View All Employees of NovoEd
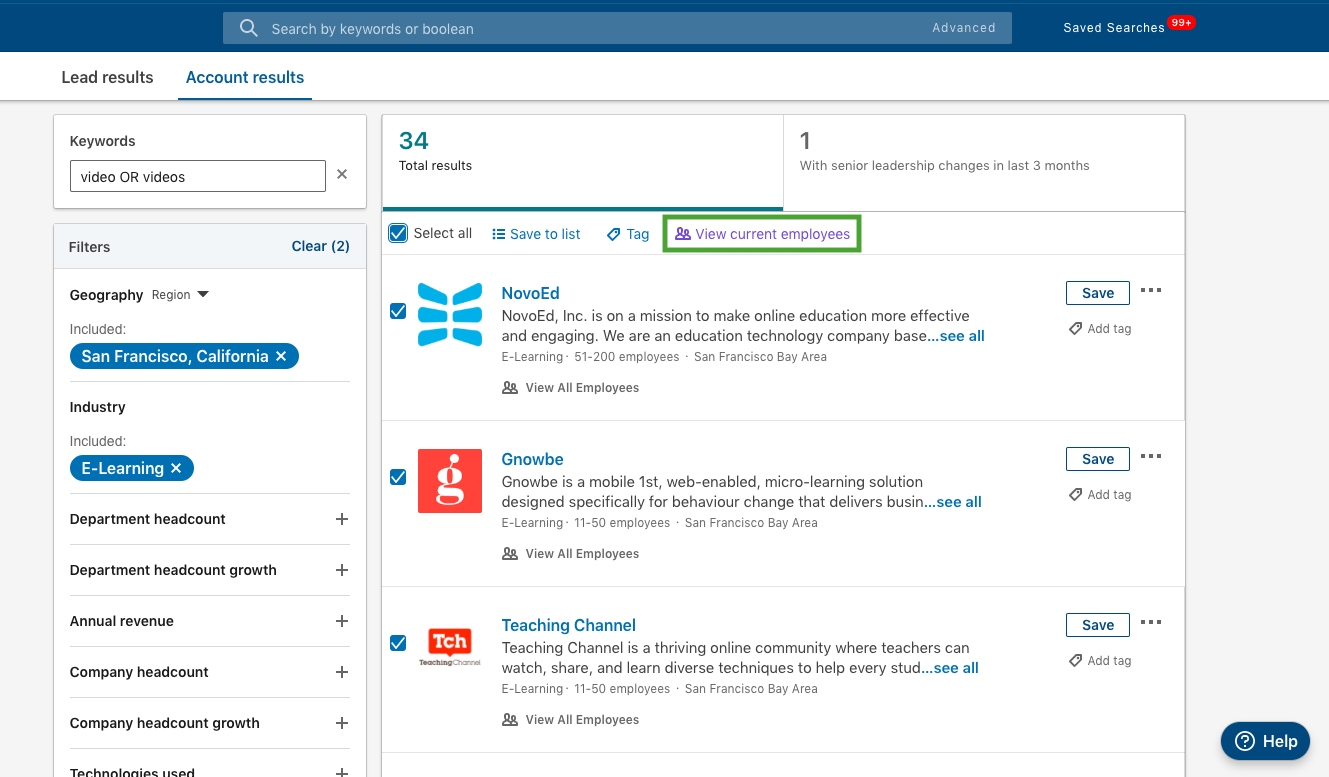This screenshot has width=1329, height=777. (x=571, y=387)
